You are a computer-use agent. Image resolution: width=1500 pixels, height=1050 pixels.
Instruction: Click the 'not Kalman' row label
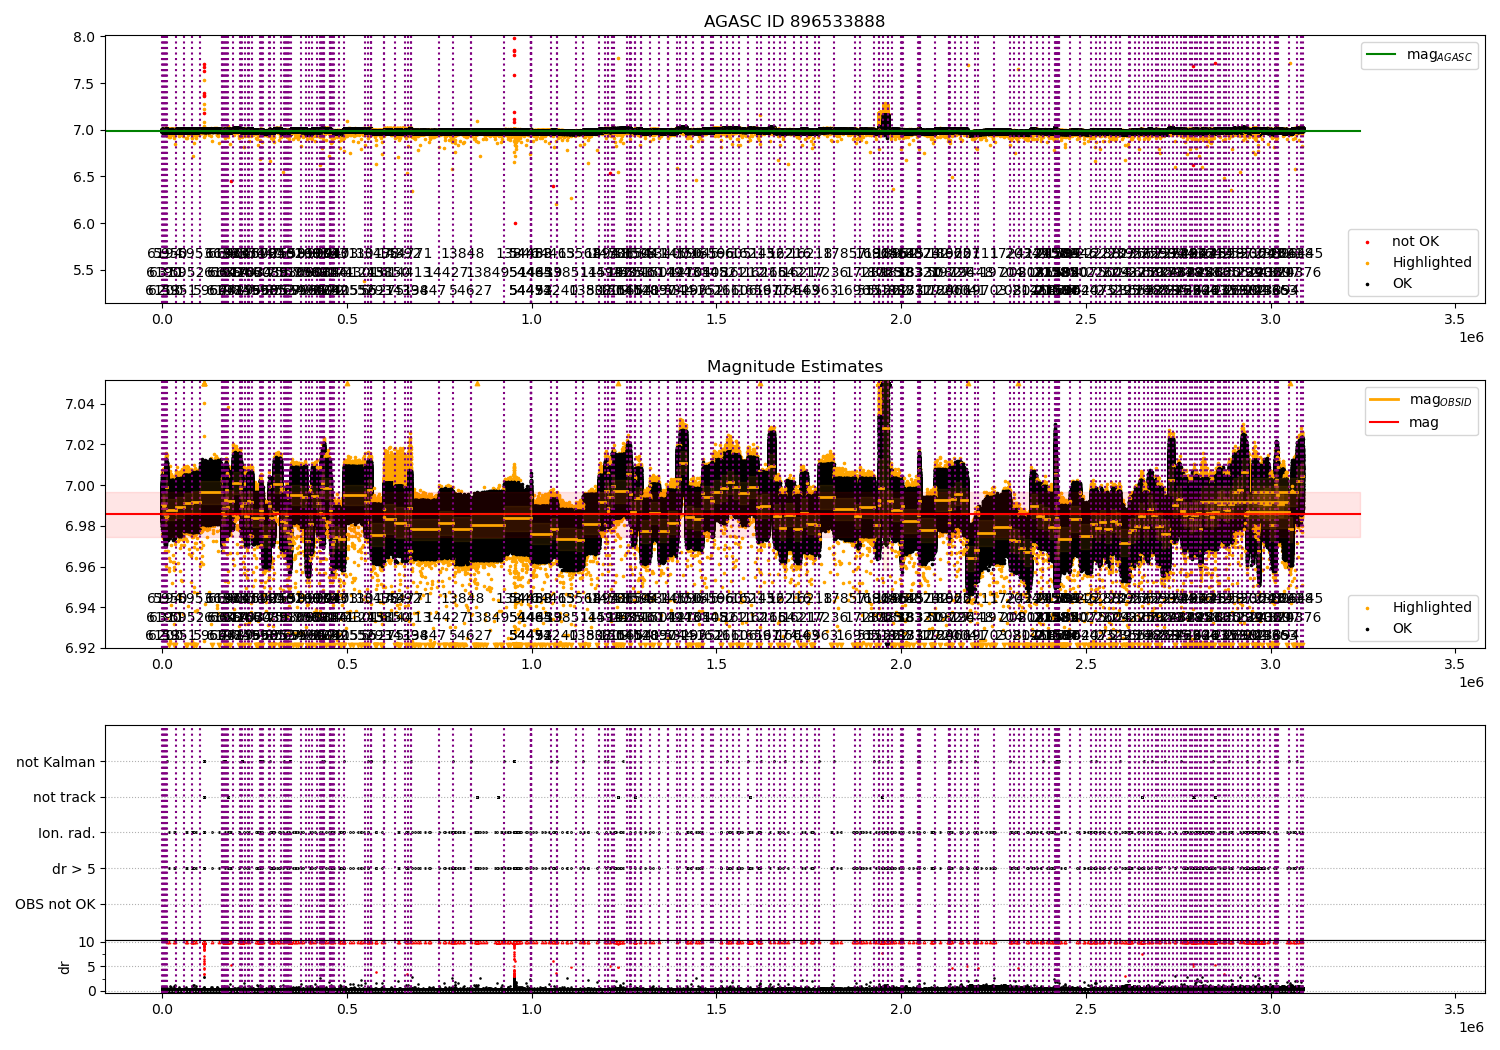(x=56, y=762)
